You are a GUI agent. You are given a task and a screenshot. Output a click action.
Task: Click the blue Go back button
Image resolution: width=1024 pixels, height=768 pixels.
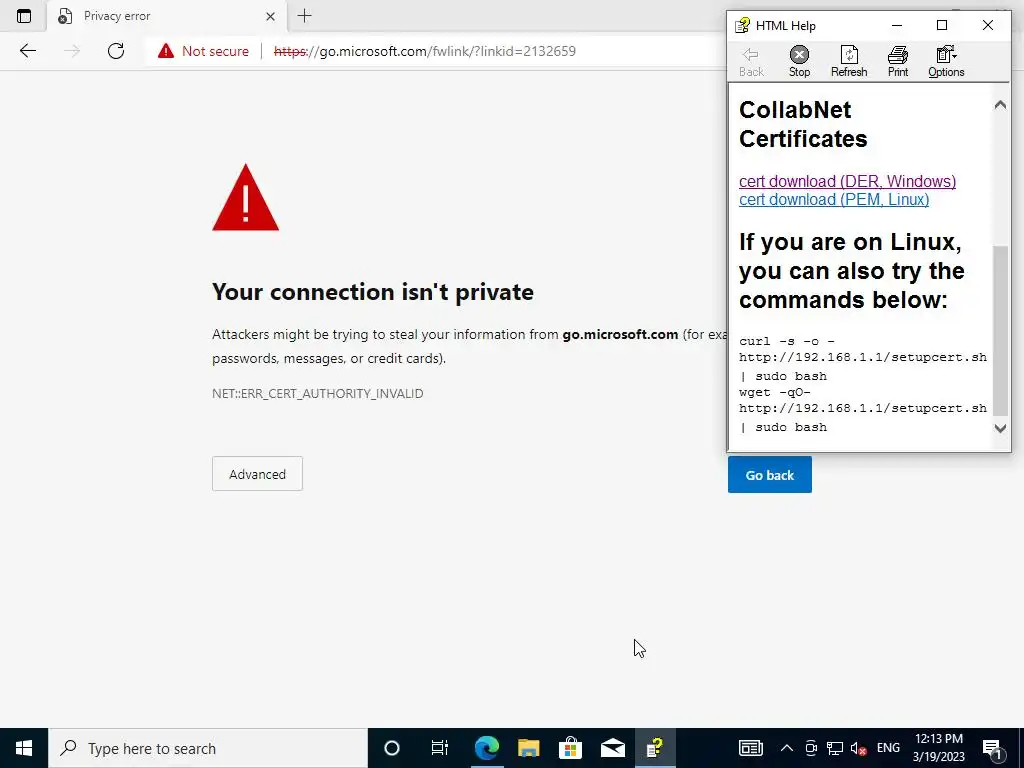769,475
